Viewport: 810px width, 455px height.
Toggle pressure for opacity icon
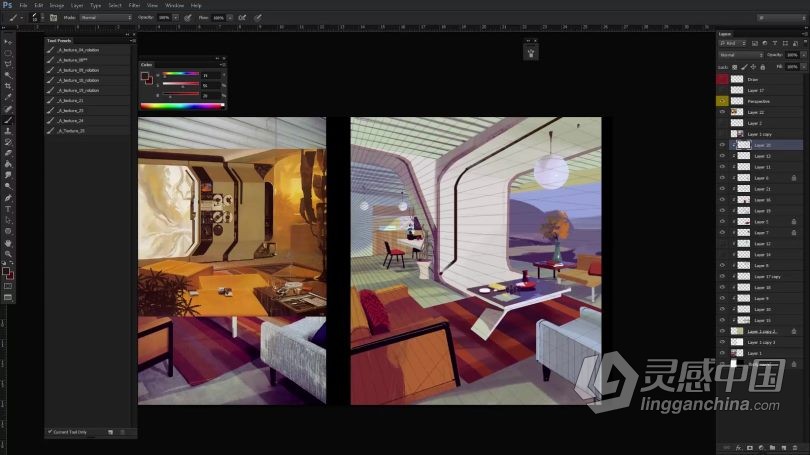tap(188, 18)
